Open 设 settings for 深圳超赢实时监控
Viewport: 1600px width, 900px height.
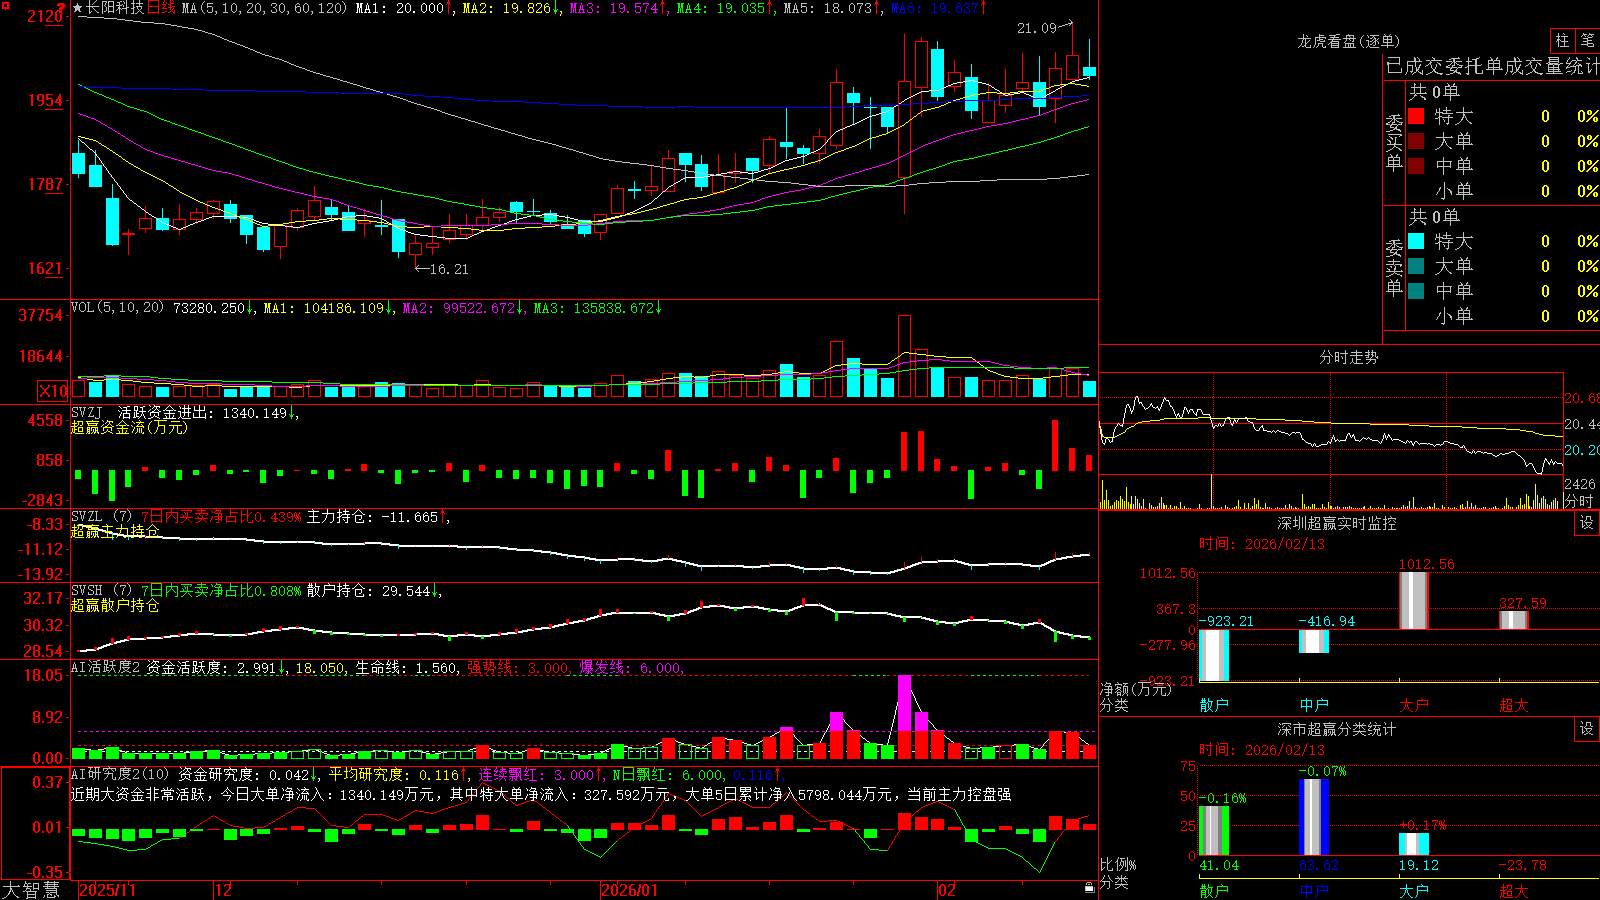(x=1587, y=523)
